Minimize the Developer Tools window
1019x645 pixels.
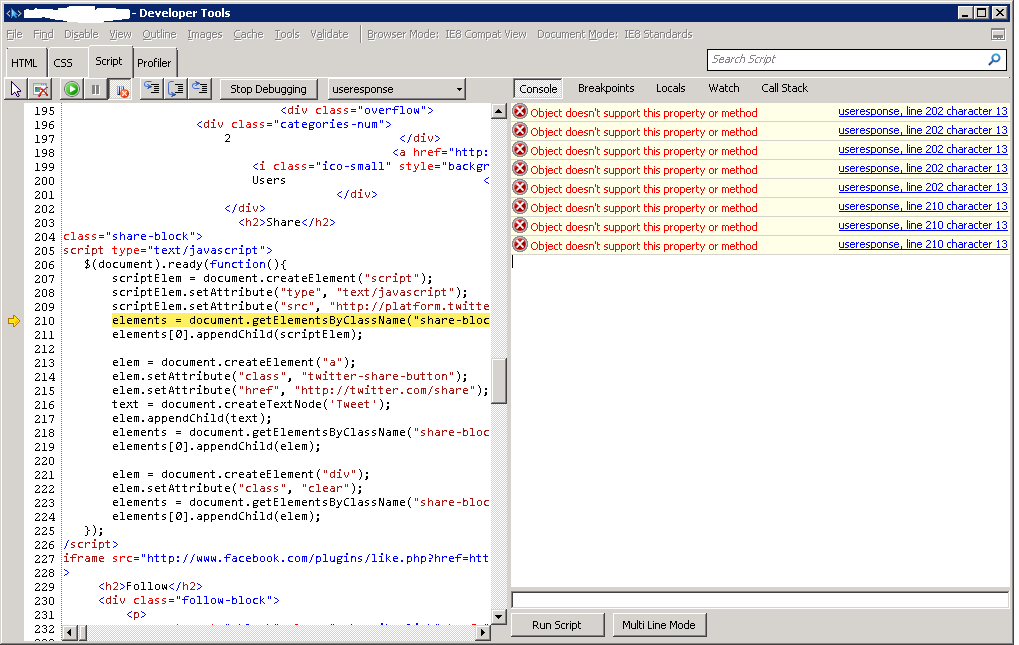966,12
